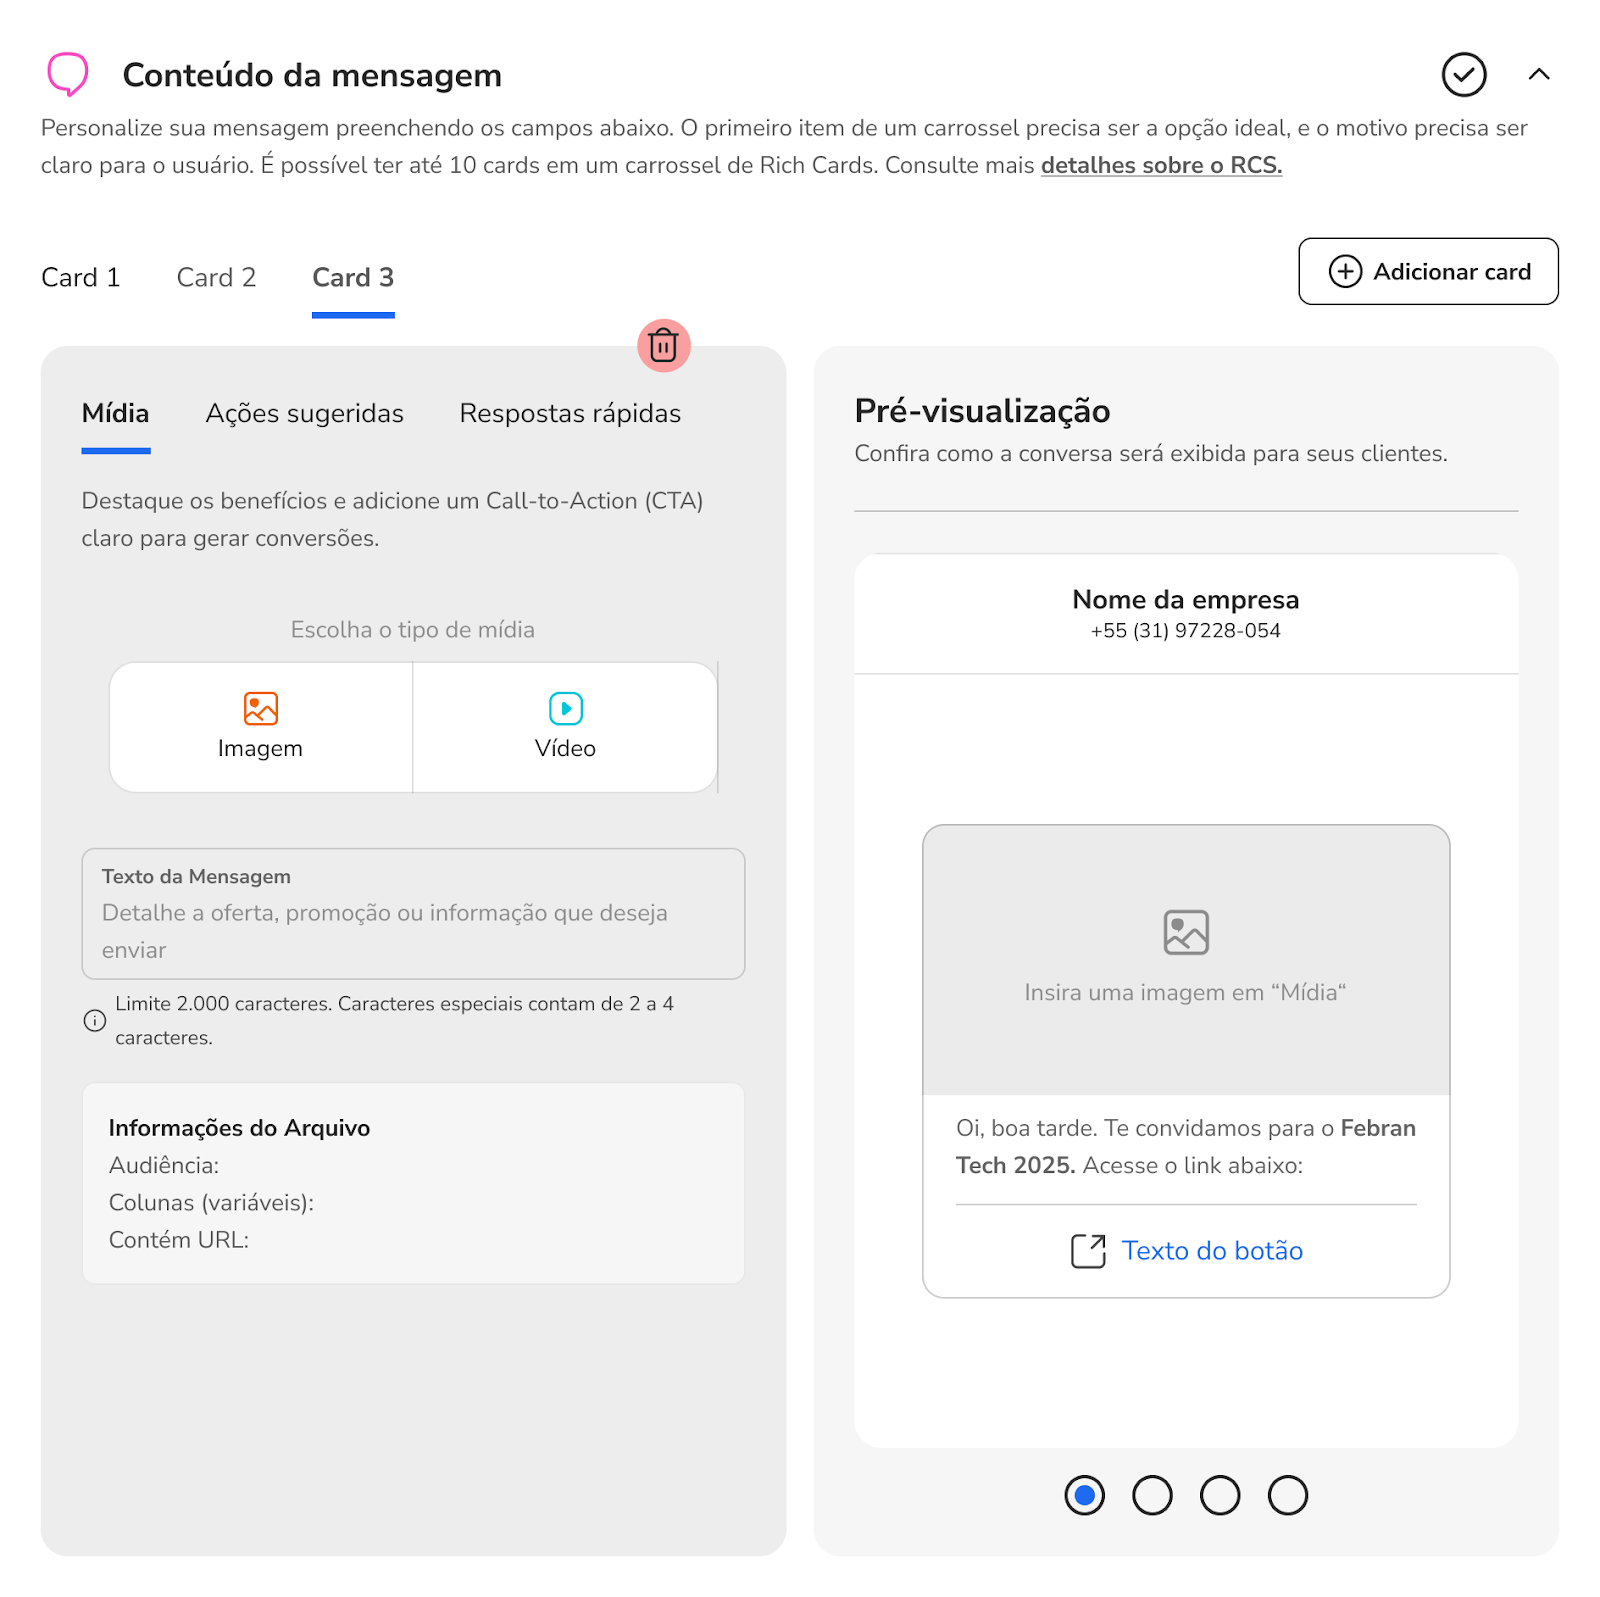Screen dimensions: 1600x1597
Task: Open the detalhes sobre o RCS link
Action: point(1161,166)
